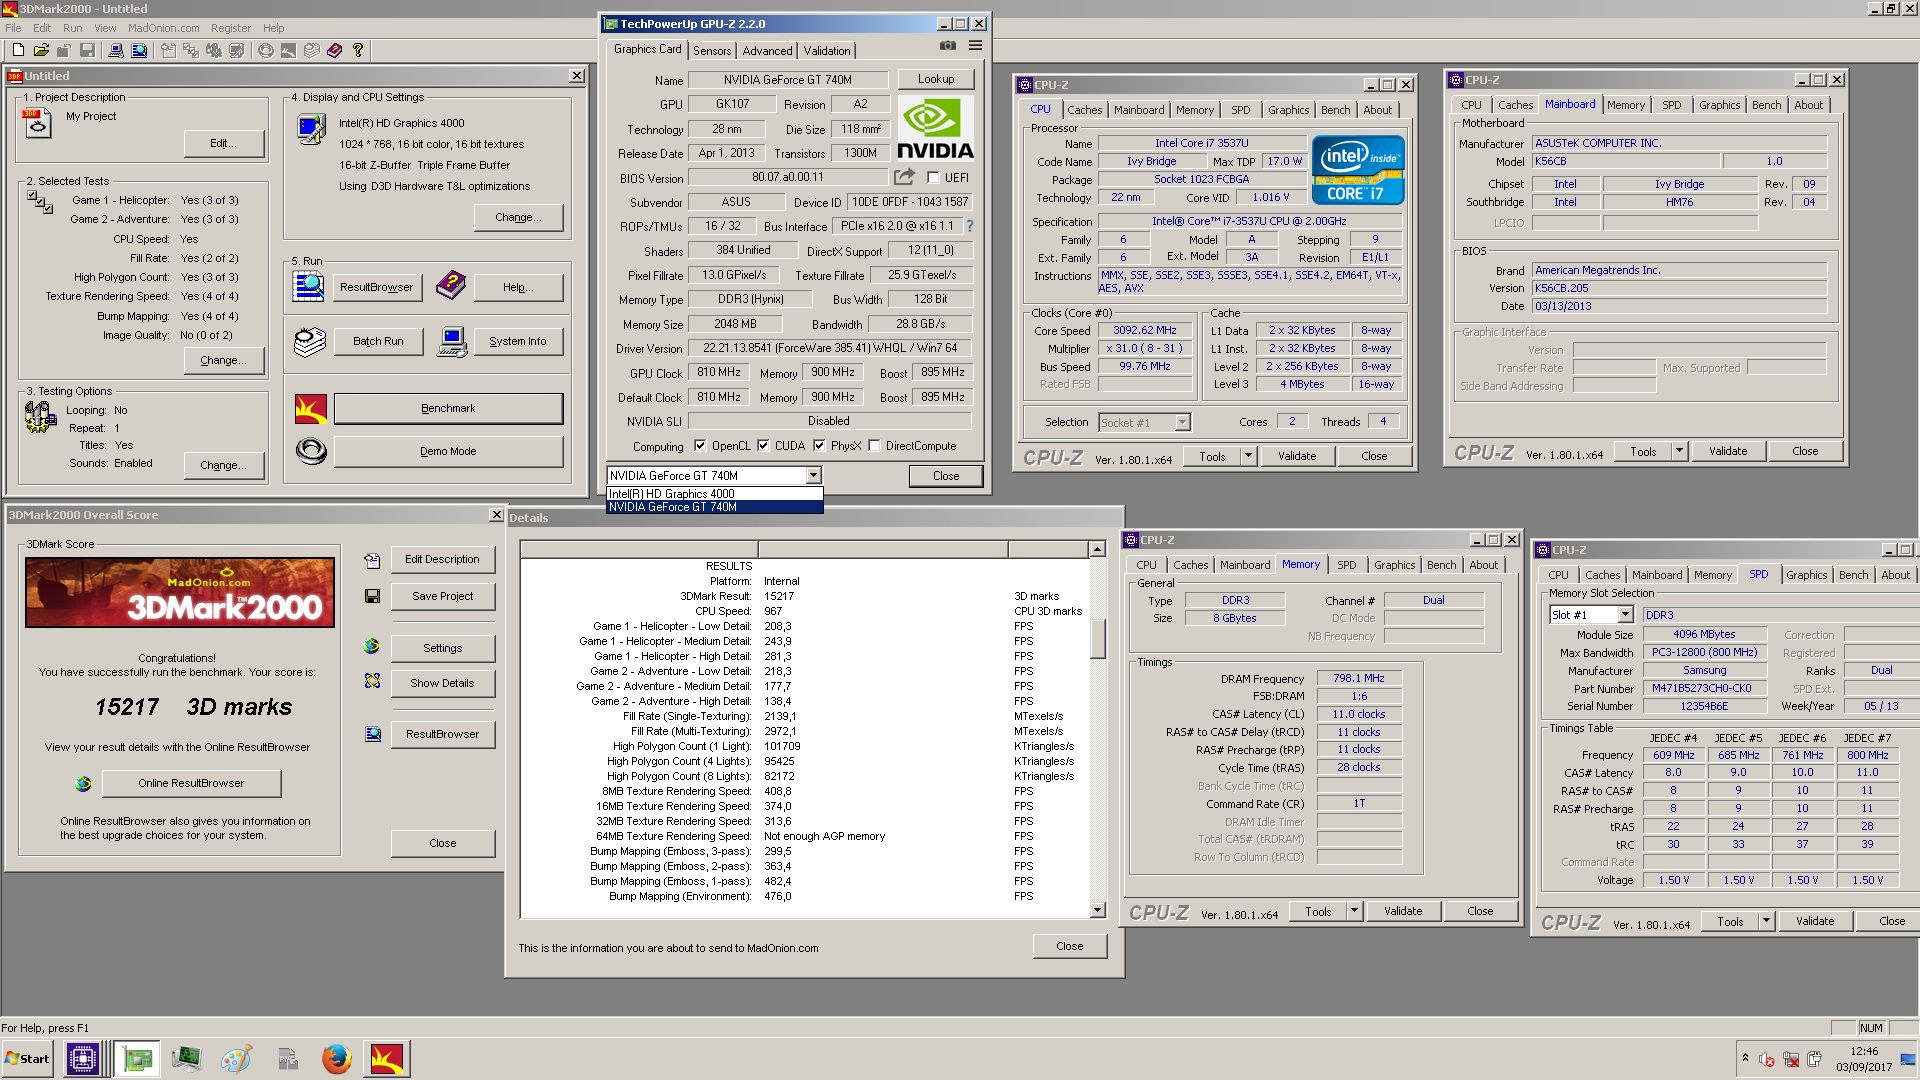Click the Bus Interface question mark icon
The height and width of the screenshot is (1080, 1920).
pyautogui.click(x=969, y=226)
